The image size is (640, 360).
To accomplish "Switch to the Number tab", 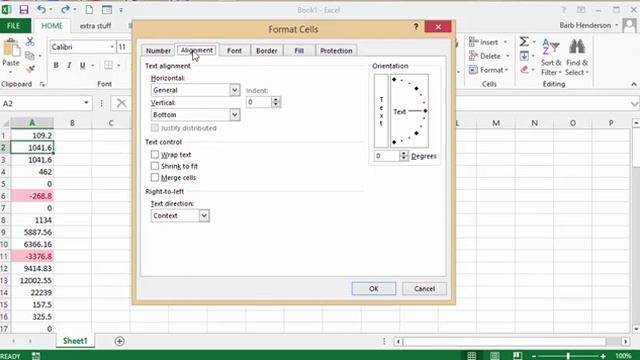I will click(158, 51).
